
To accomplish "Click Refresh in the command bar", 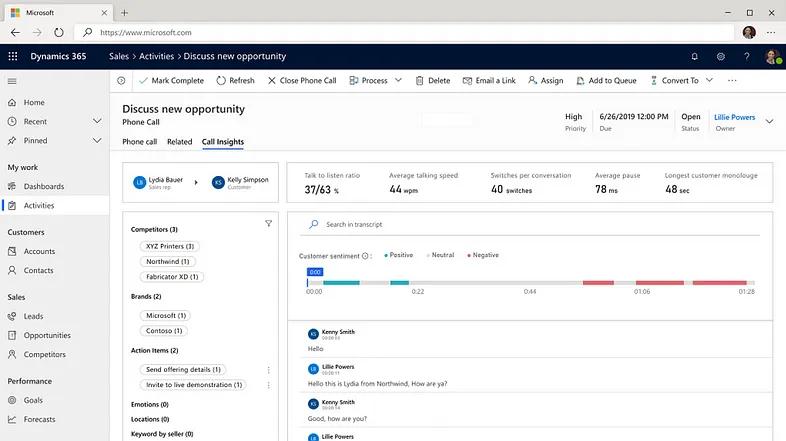I will point(236,80).
